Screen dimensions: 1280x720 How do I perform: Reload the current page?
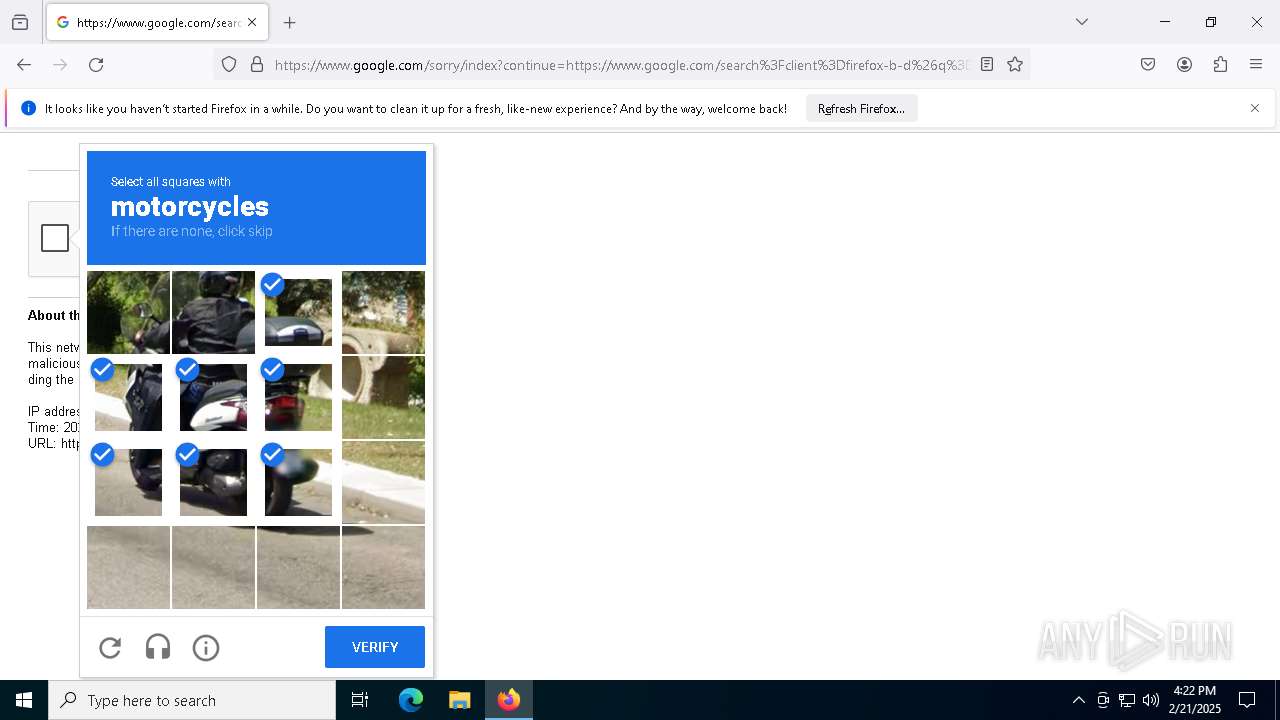click(x=96, y=65)
